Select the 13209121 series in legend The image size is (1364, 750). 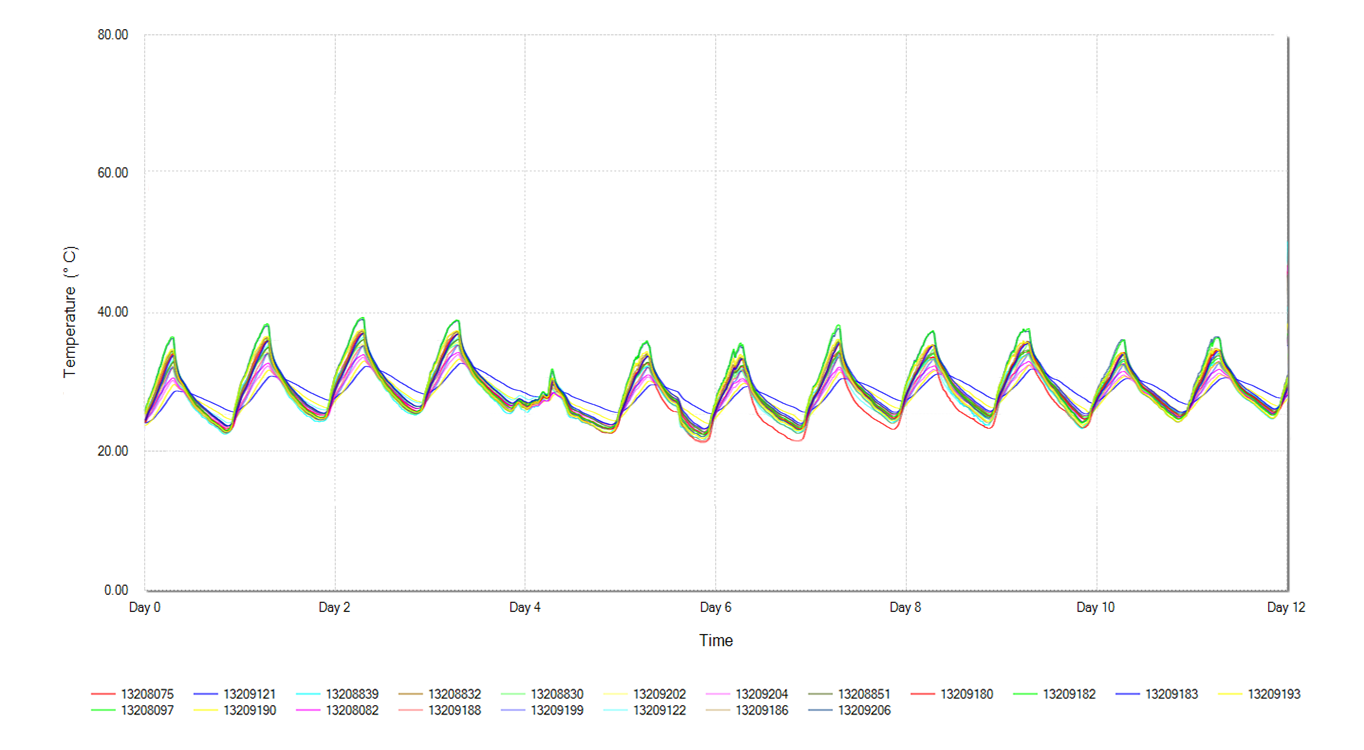(x=250, y=694)
